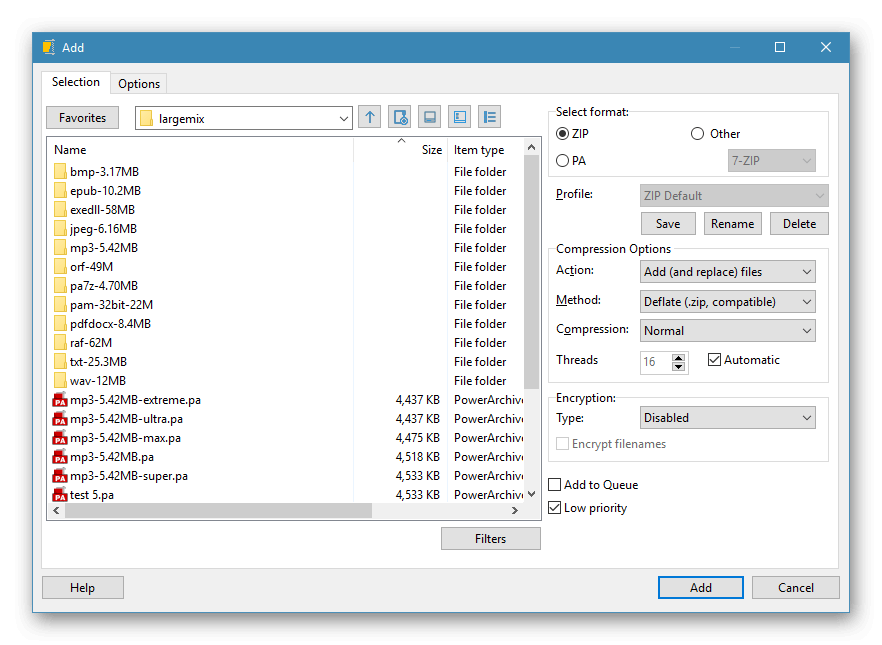Viewport: 882px width, 645px height.
Task: Click the computer drive icon in toolbar
Action: point(429,118)
